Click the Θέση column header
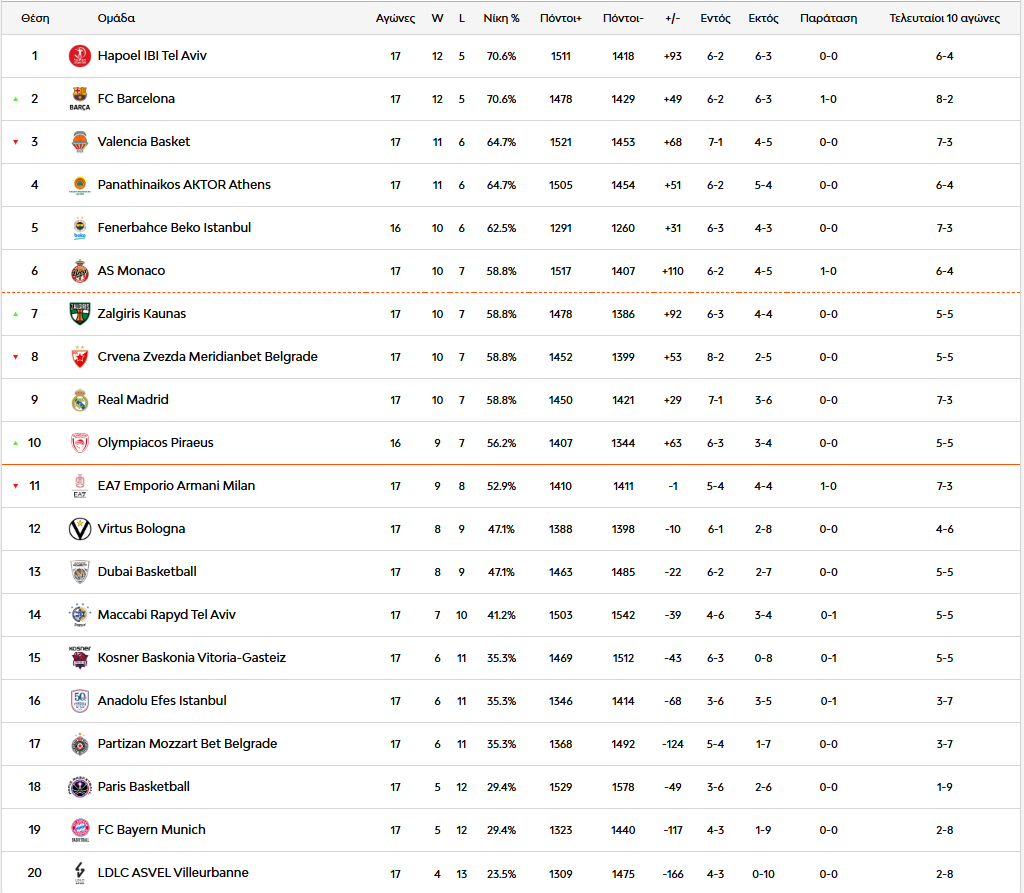This screenshot has height=893, width=1024. click(35, 18)
